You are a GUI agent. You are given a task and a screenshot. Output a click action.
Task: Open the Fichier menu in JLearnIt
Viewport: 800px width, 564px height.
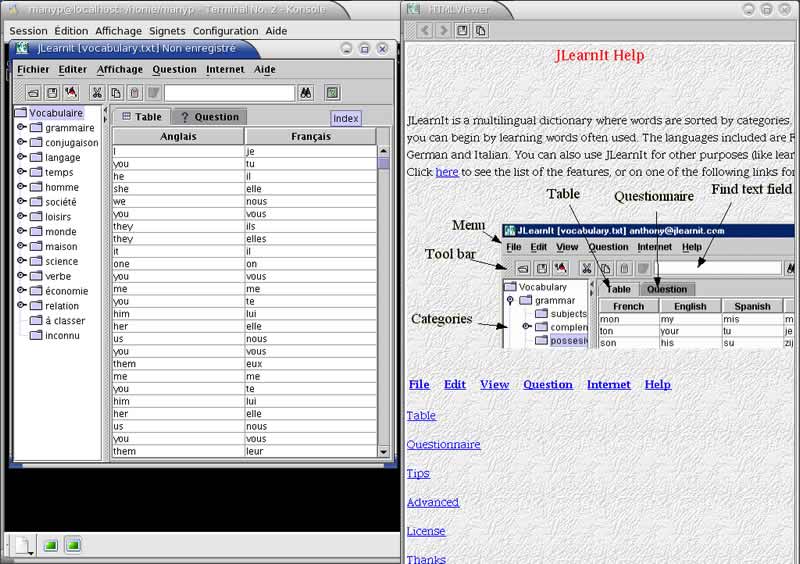tap(33, 69)
